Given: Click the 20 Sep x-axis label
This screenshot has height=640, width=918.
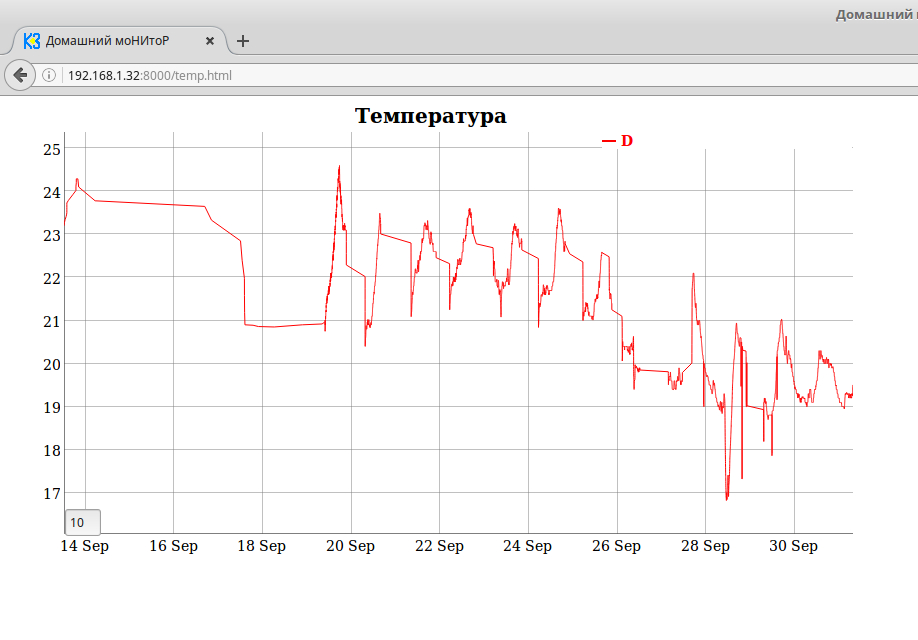Looking at the screenshot, I should click(x=350, y=546).
